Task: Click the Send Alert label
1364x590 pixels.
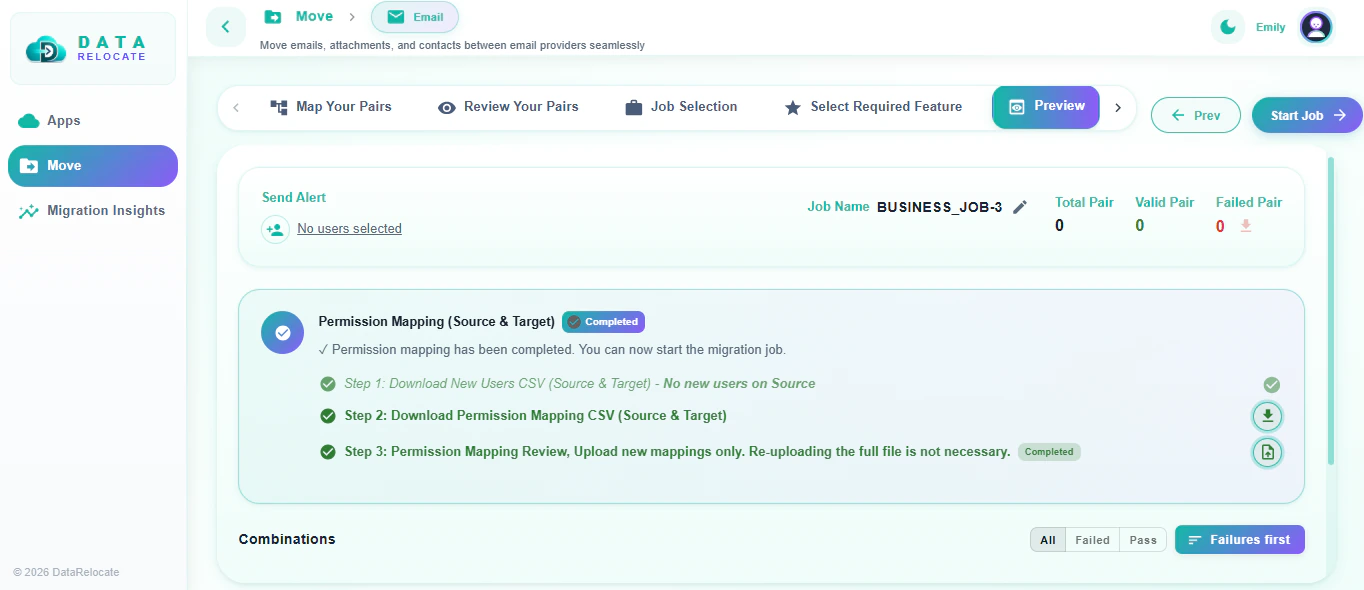Action: point(294,198)
